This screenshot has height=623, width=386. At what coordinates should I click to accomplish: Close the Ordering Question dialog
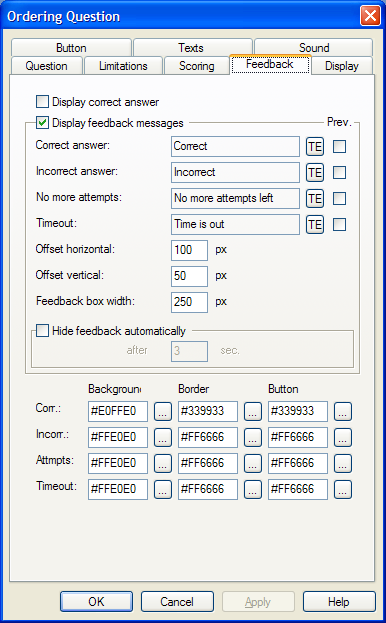click(370, 16)
